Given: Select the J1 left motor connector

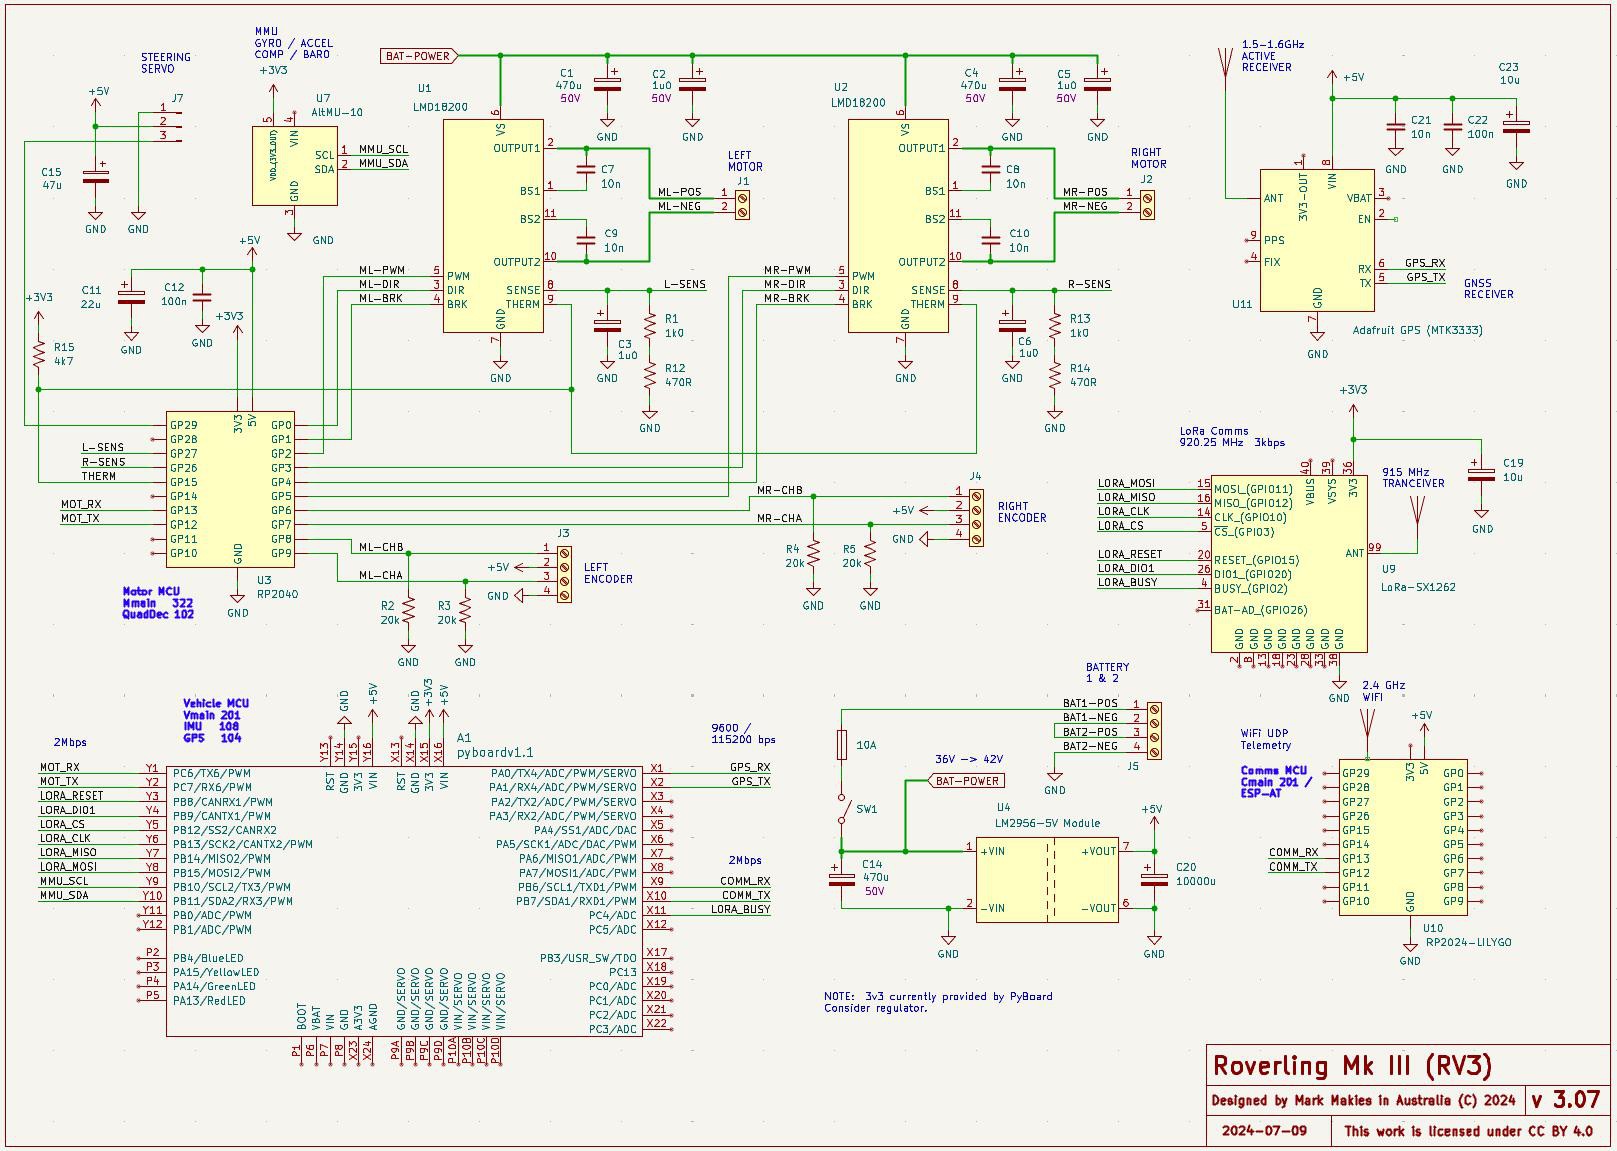Looking at the screenshot, I should click(743, 204).
